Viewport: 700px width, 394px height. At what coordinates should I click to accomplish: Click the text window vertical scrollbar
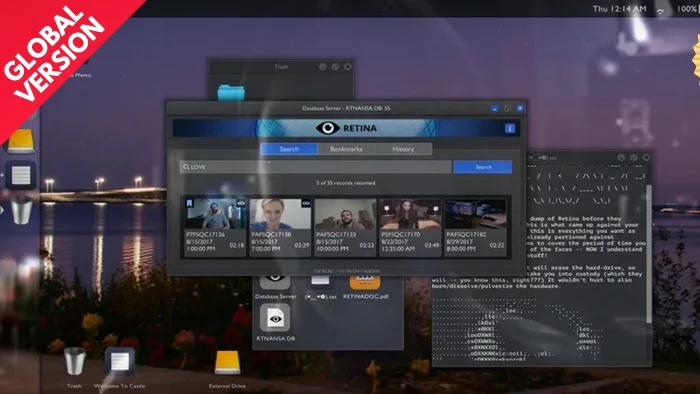click(649, 253)
